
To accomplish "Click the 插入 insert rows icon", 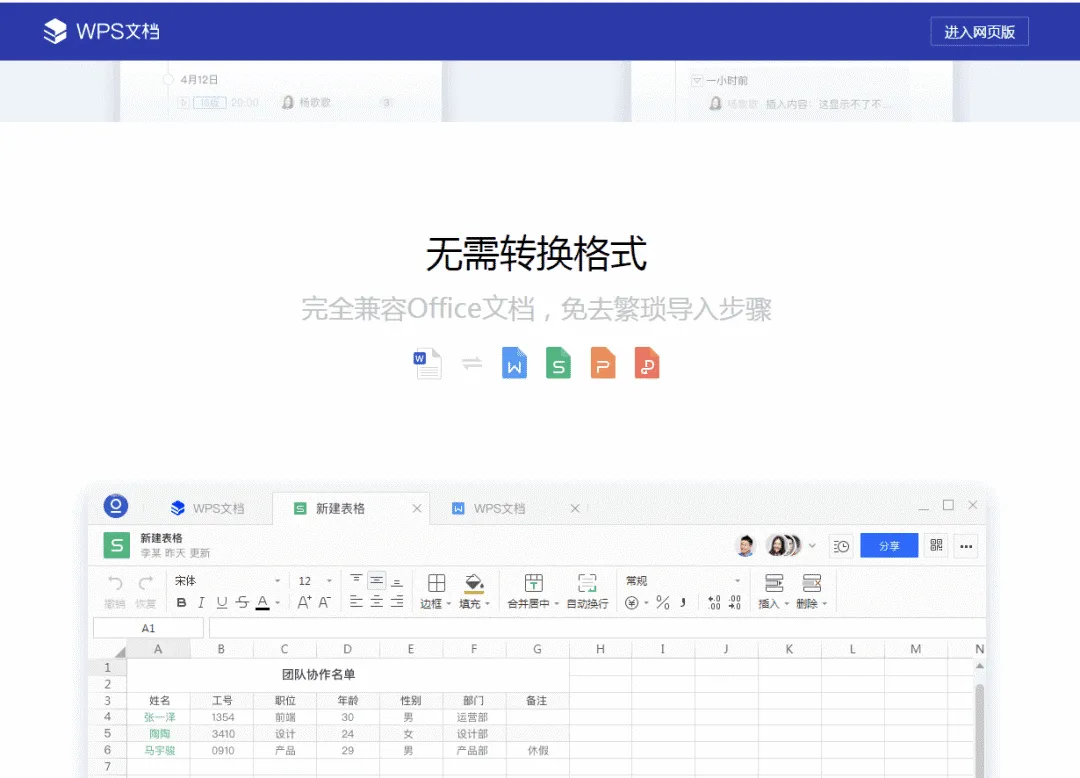I will tap(774, 583).
